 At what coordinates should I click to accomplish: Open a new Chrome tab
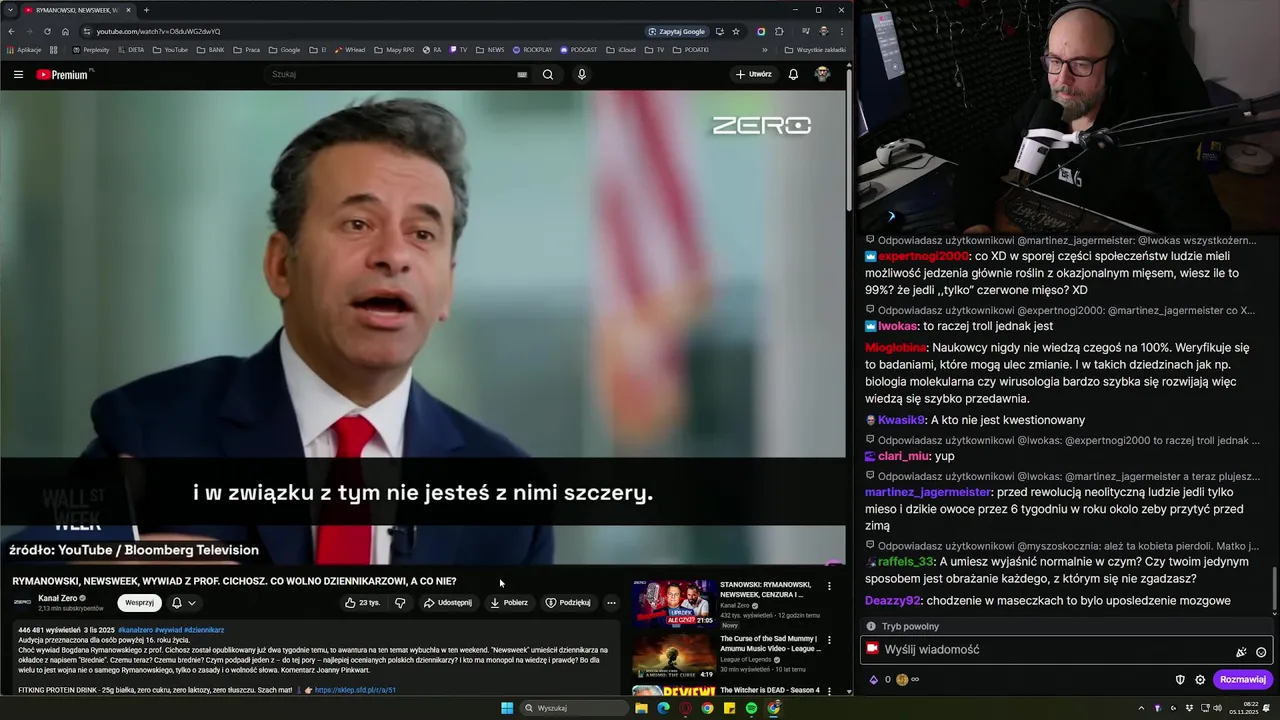[146, 10]
